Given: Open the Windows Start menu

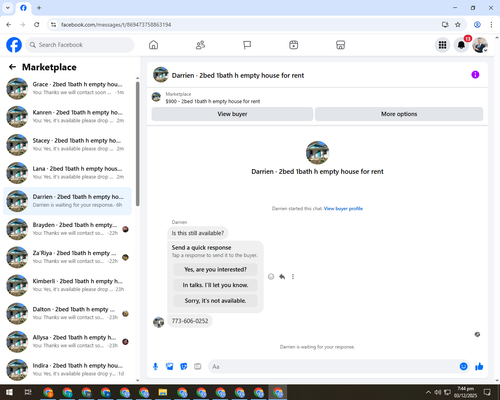Looking at the screenshot, I should pos(9,392).
